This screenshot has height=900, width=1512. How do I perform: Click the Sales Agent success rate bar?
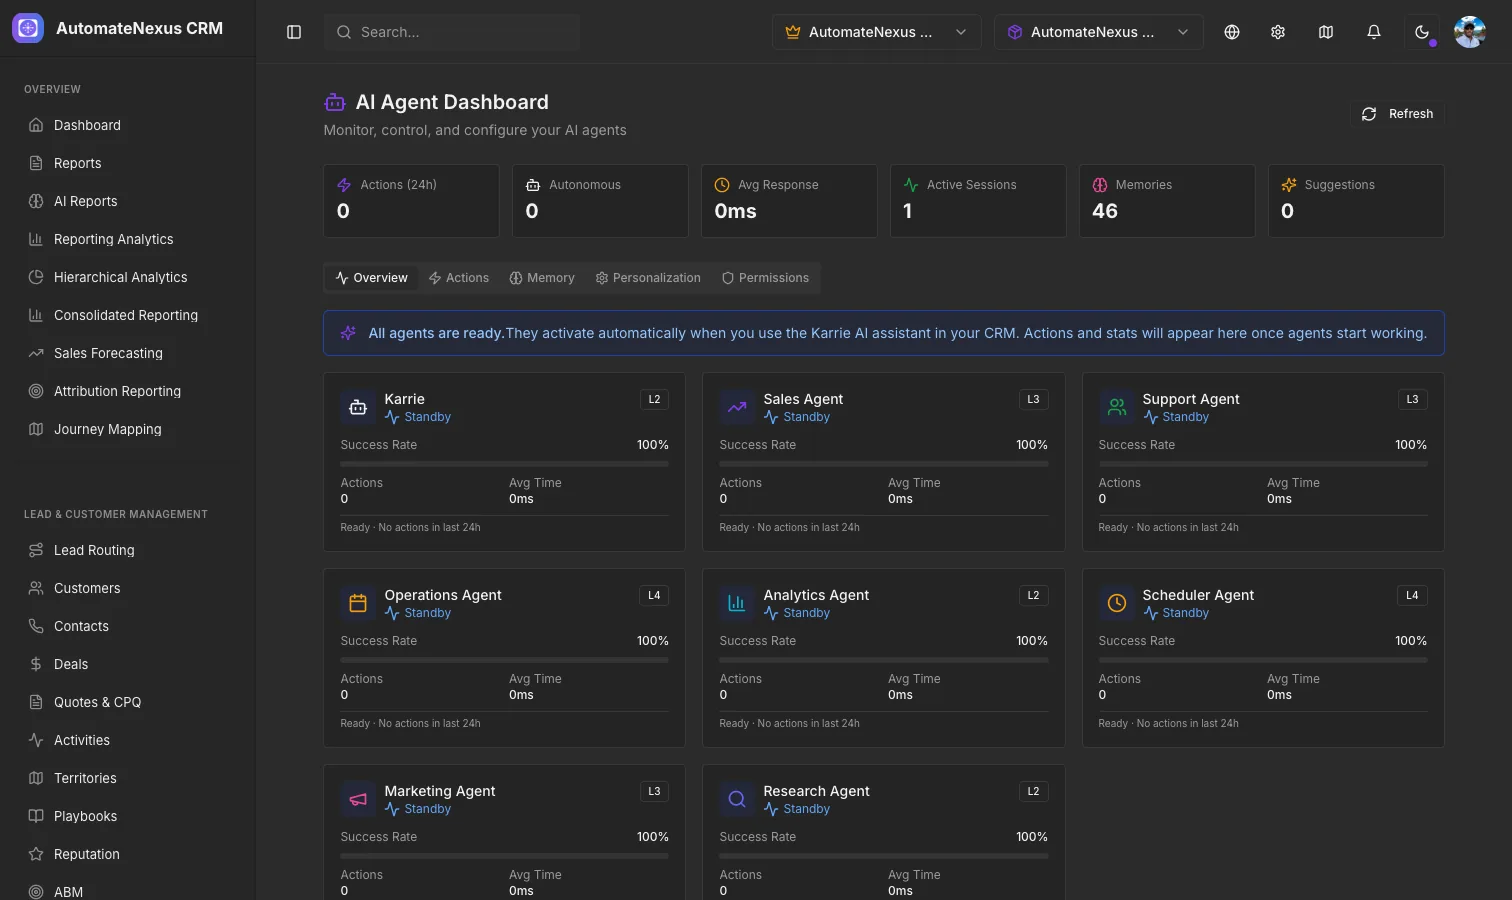click(x=884, y=464)
